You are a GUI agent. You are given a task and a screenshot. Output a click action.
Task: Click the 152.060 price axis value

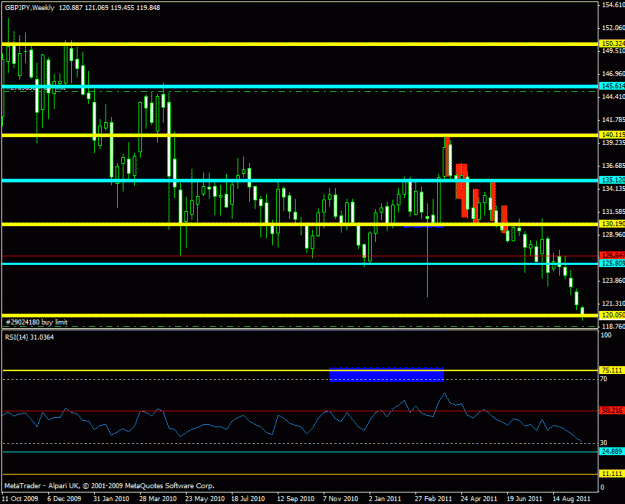613,28
